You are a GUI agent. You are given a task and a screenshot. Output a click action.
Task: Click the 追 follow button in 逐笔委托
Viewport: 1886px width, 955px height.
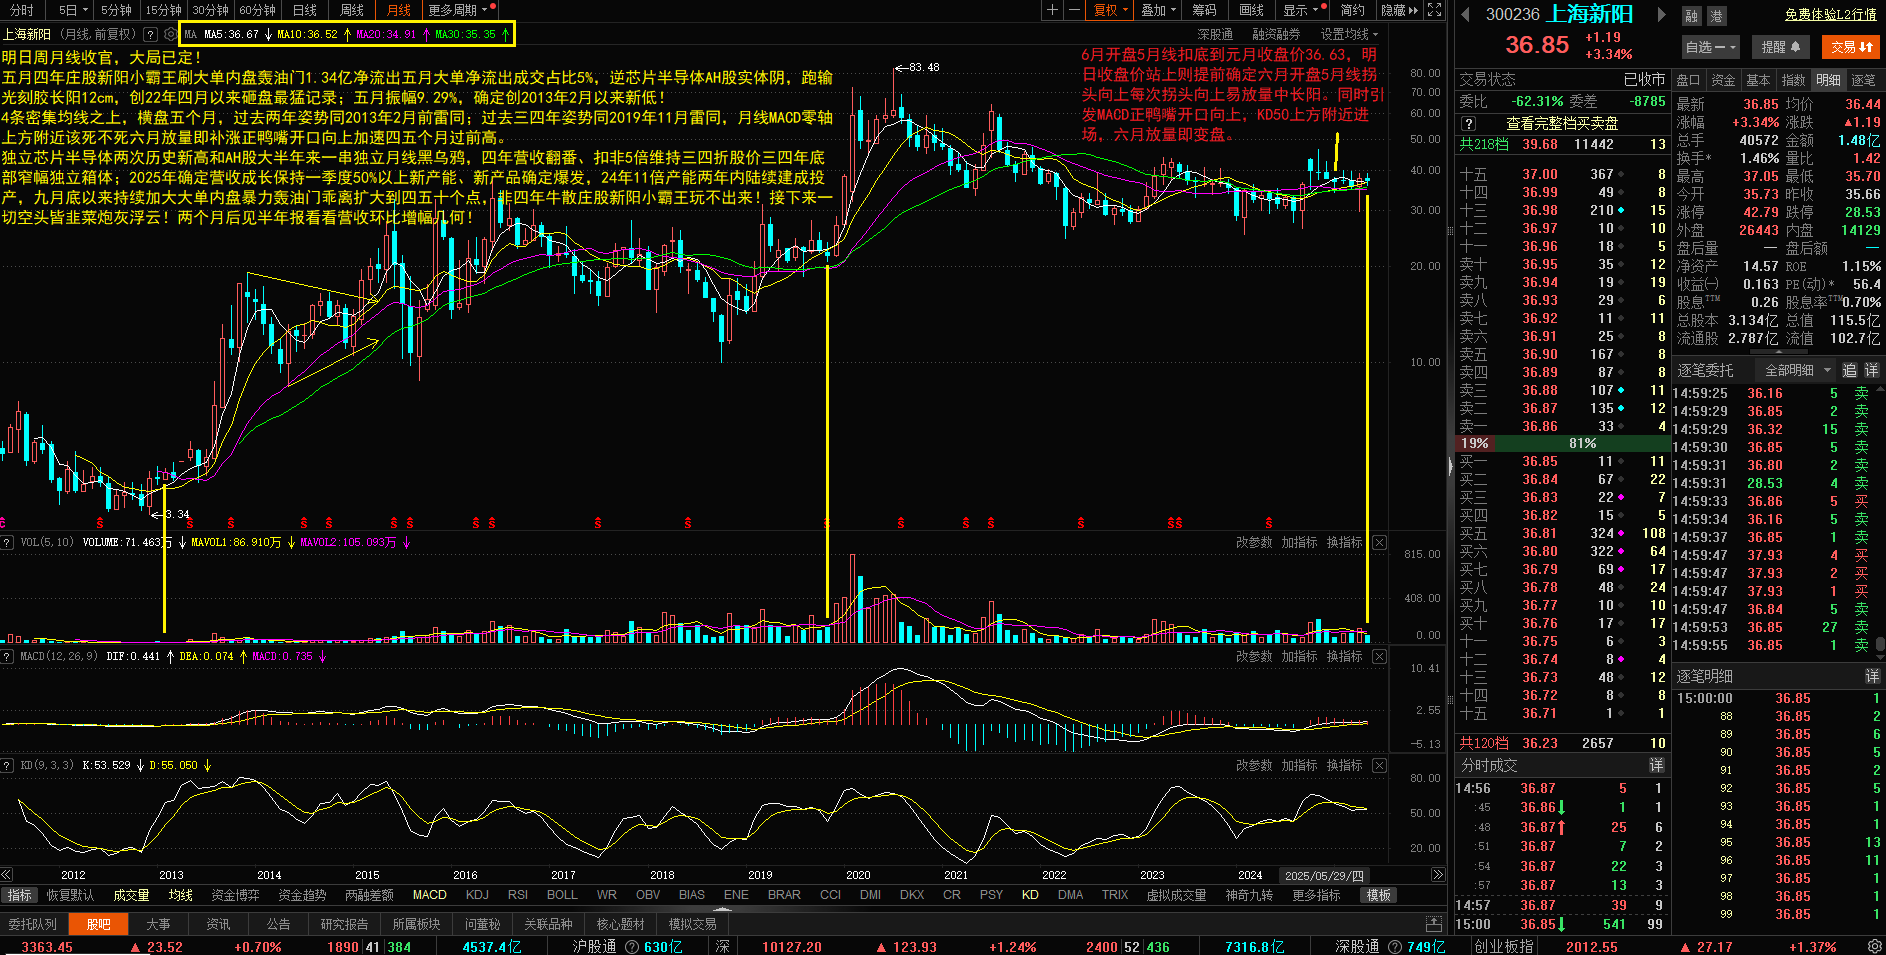1849,370
